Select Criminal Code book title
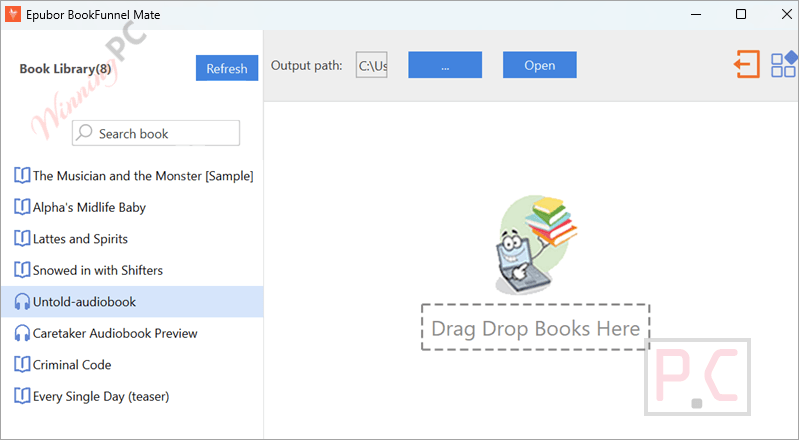Screen dimensions: 799x440 pyautogui.click(x=72, y=365)
